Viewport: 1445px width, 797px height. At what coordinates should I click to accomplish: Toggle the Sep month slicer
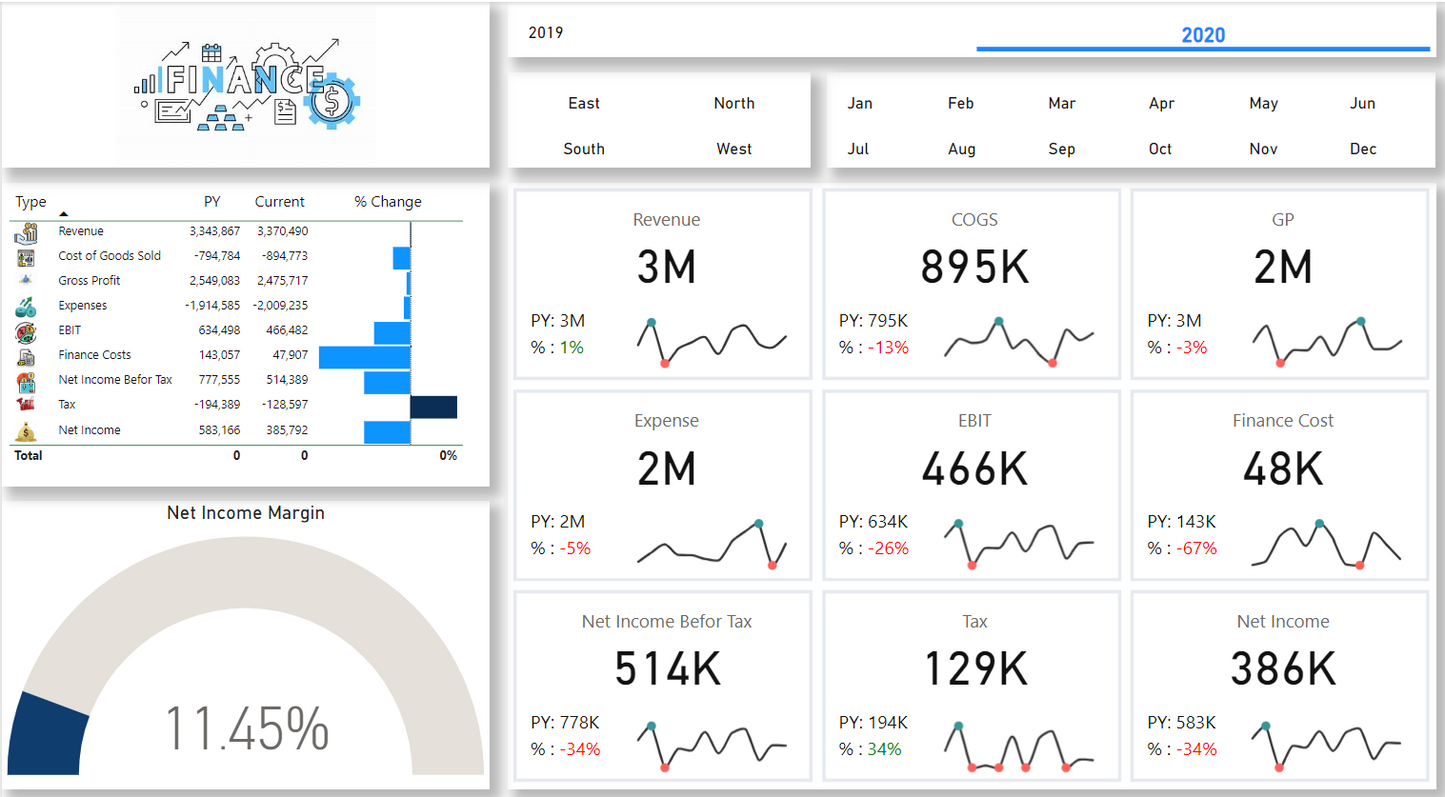[1062, 149]
